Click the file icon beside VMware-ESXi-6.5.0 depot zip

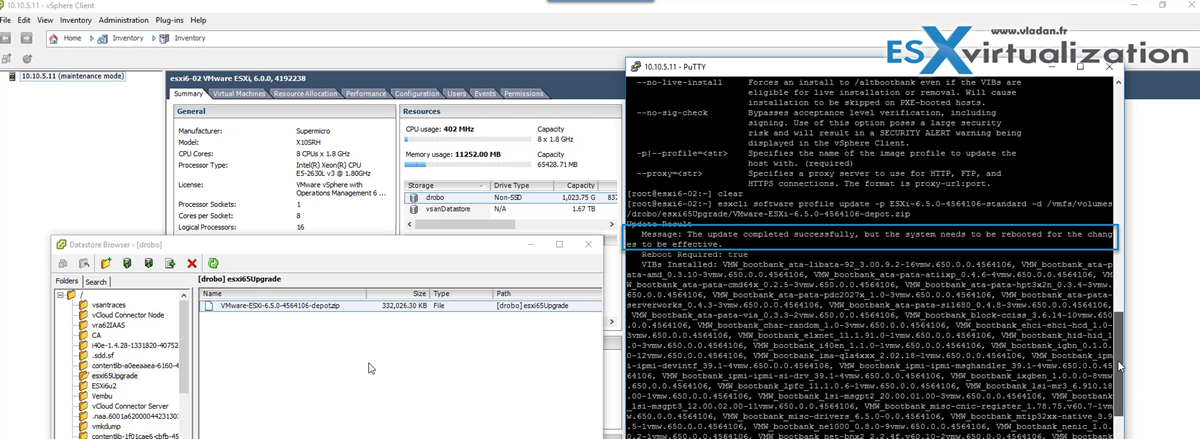coord(210,306)
